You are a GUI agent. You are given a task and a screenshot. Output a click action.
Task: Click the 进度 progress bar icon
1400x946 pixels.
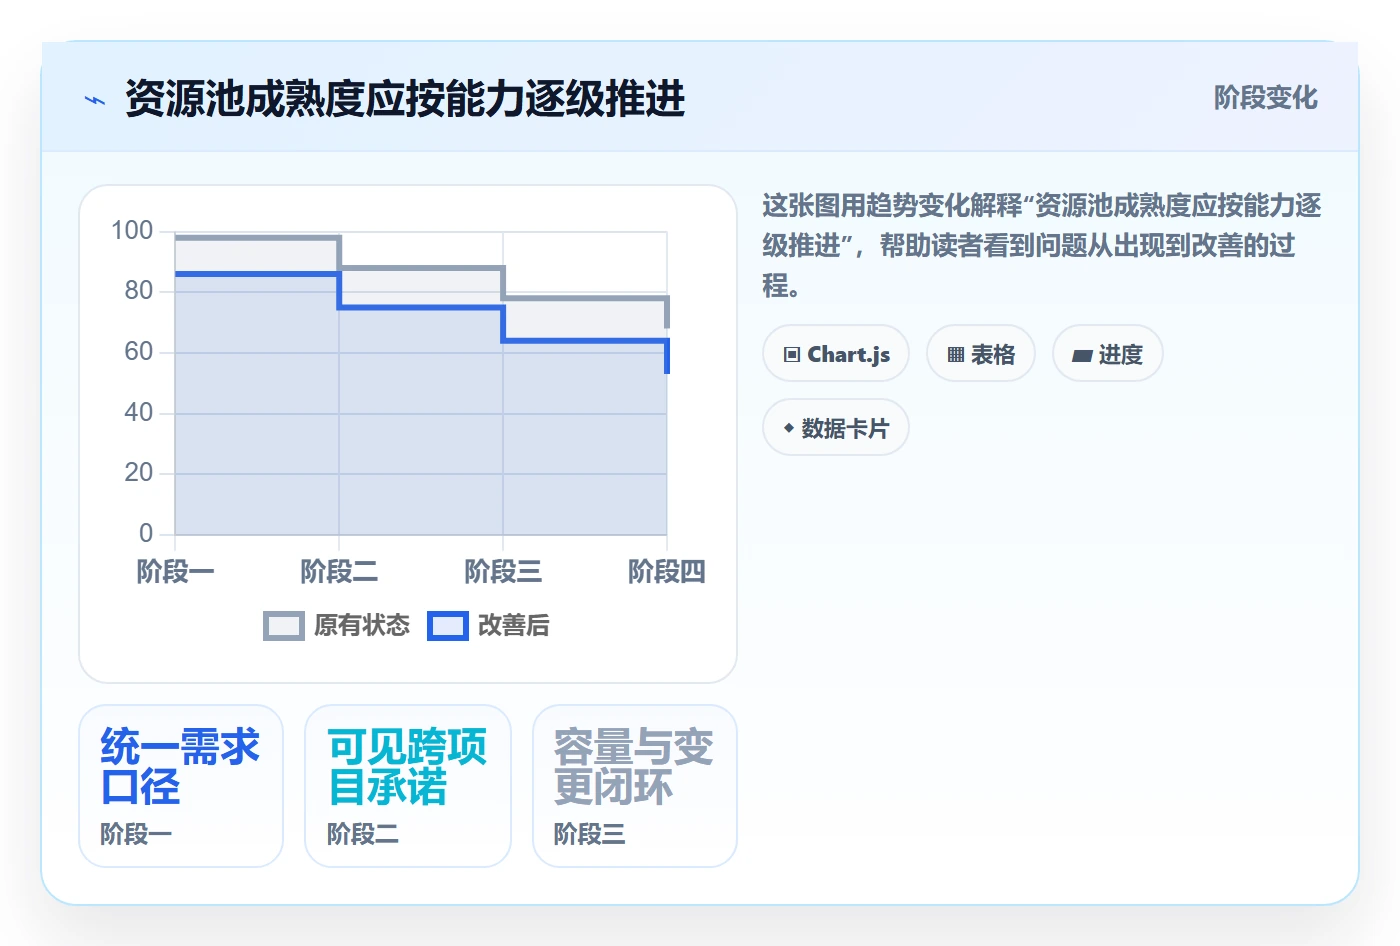(x=1082, y=355)
